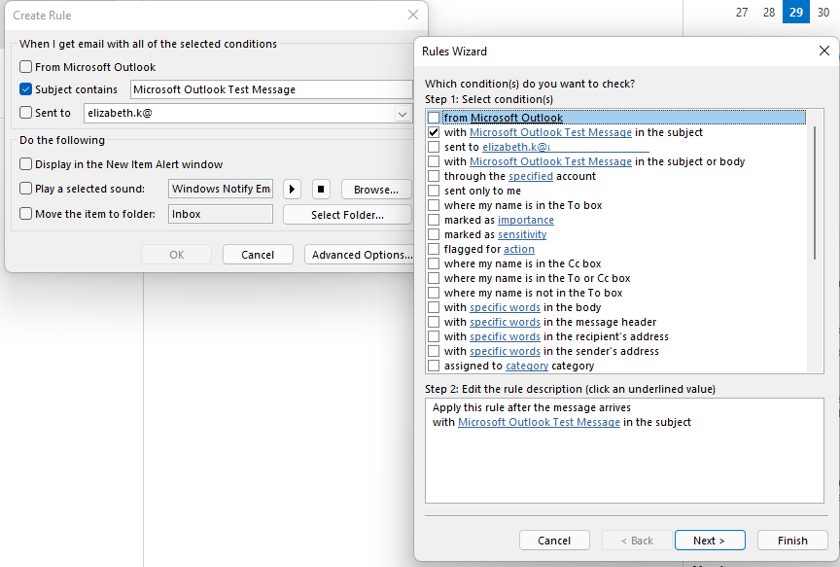Check 'where my name is in the To or Cc box'
The height and width of the screenshot is (567, 840).
tap(434, 278)
